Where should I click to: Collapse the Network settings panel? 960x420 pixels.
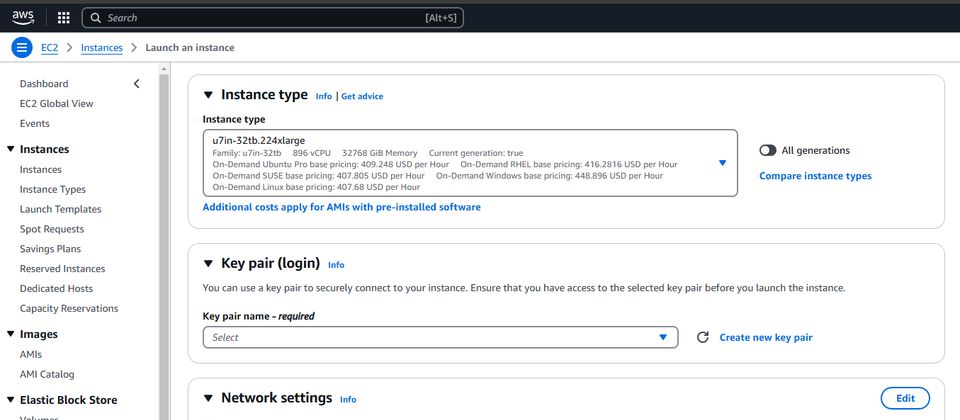click(x=208, y=399)
